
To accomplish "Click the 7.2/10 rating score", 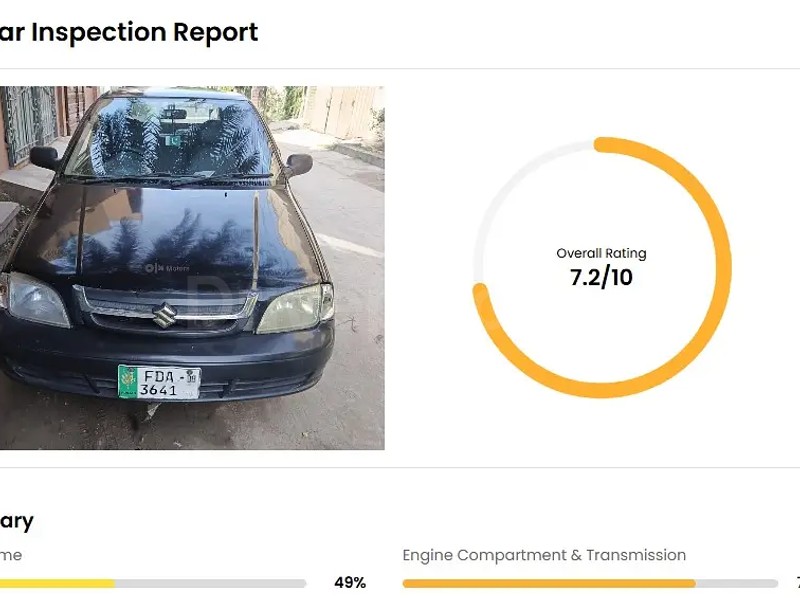I will tap(601, 278).
